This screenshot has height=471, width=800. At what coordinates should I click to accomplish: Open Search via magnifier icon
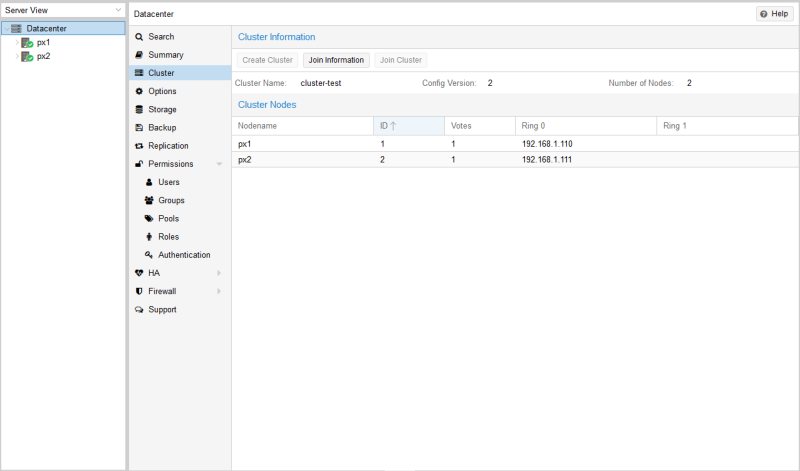tap(140, 37)
